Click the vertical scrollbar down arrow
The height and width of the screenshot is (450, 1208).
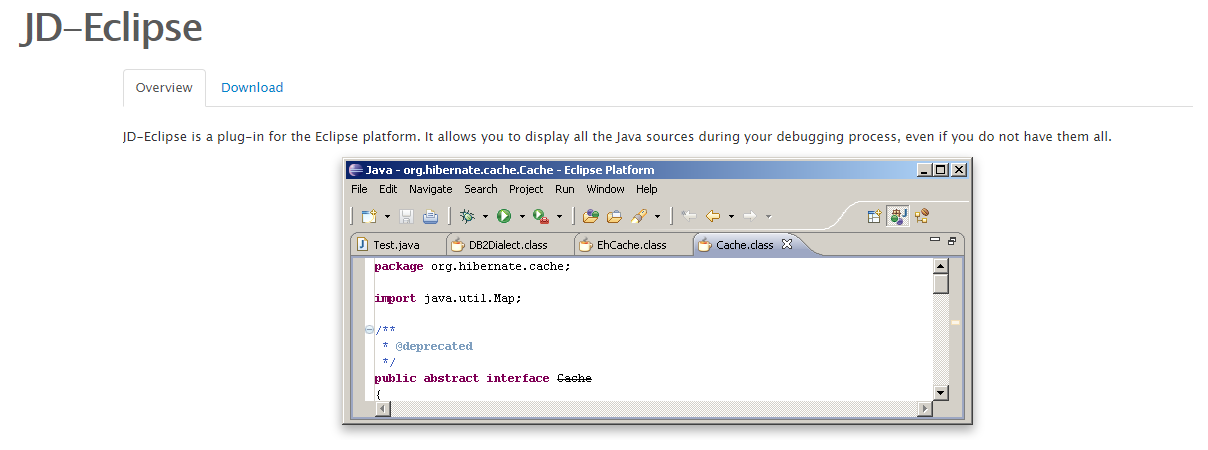click(941, 392)
